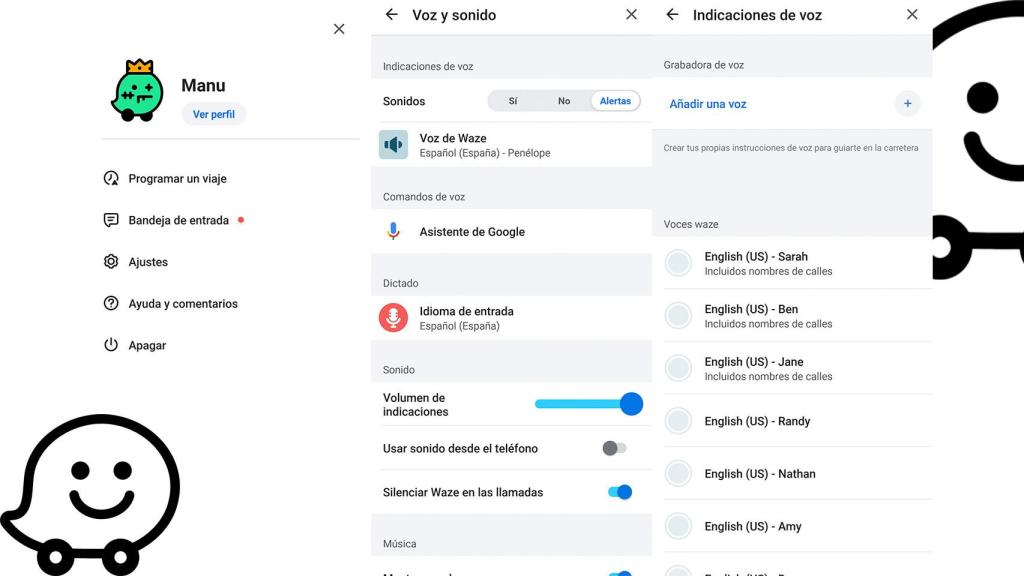Viewport: 1024px width, 576px height.
Task: Click the red notification dot on Bandeja
Action: coord(241,220)
